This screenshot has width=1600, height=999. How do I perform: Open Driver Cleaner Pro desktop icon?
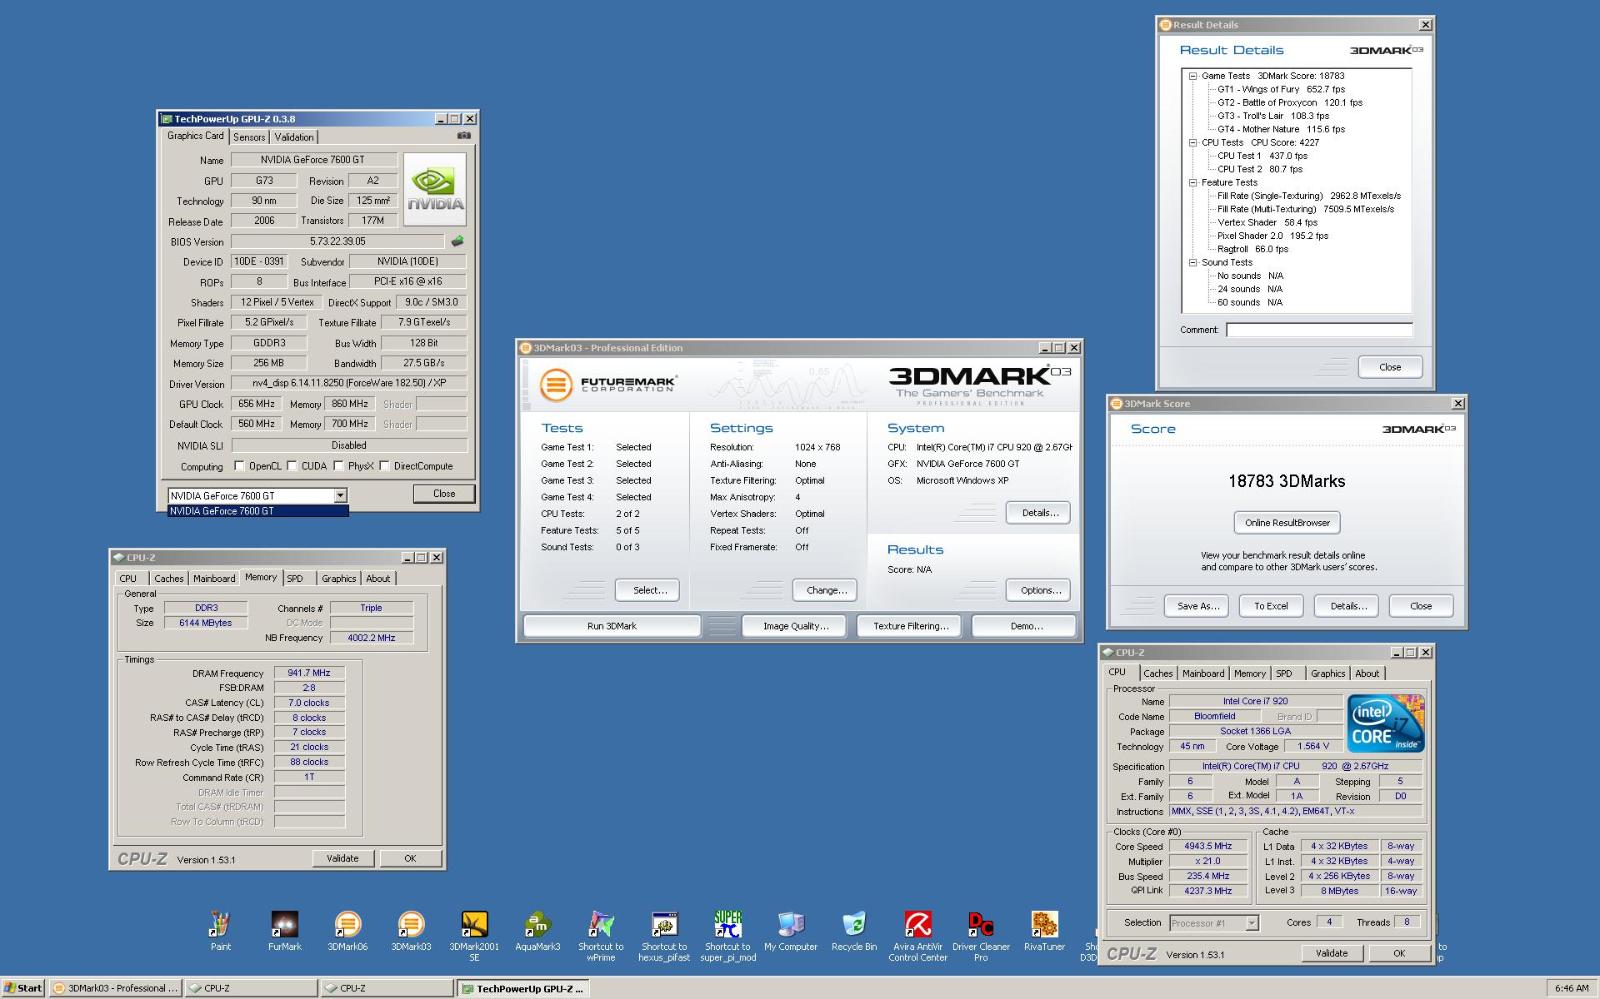(x=981, y=924)
